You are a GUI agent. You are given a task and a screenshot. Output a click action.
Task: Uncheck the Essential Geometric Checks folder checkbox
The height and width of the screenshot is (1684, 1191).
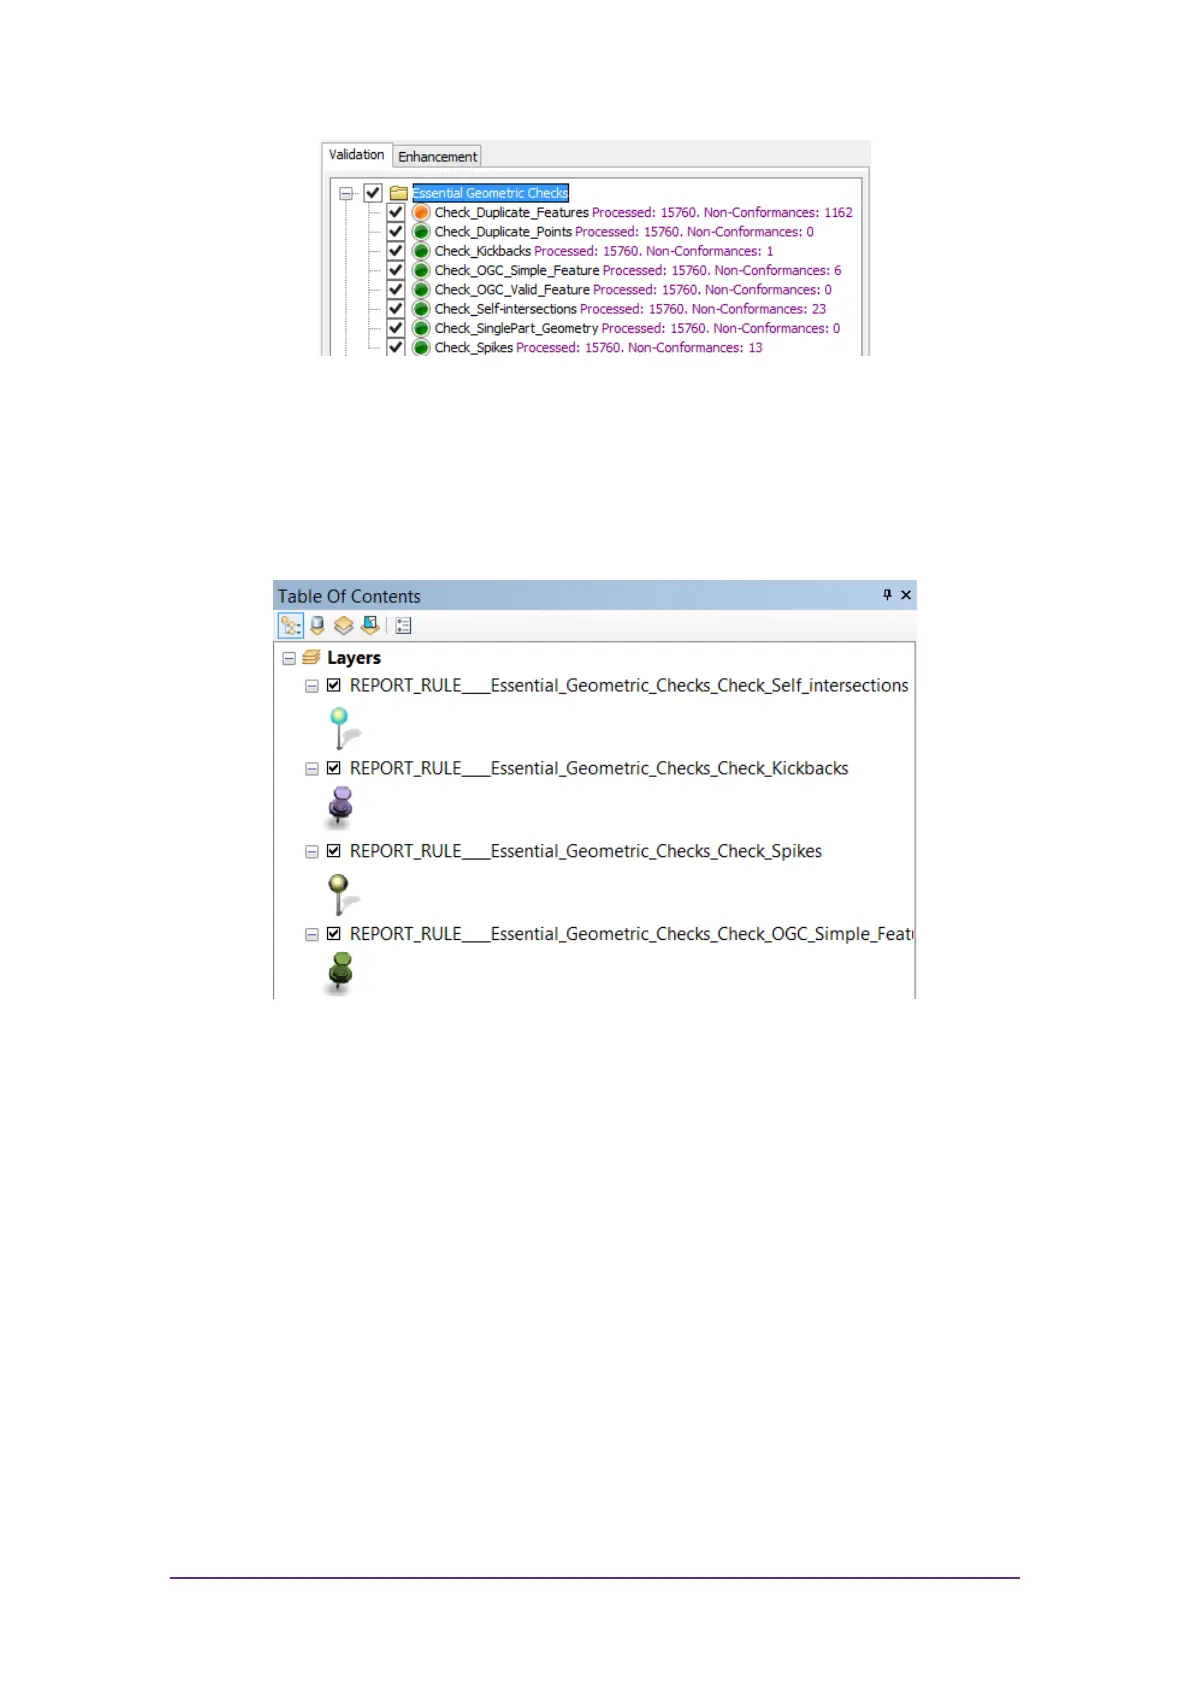373,193
